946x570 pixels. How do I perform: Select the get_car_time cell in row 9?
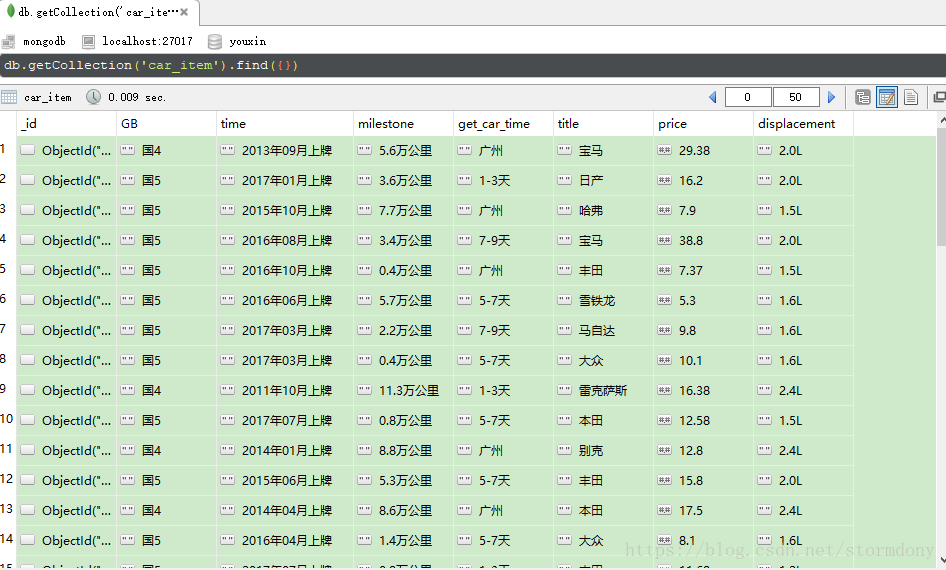pos(503,390)
